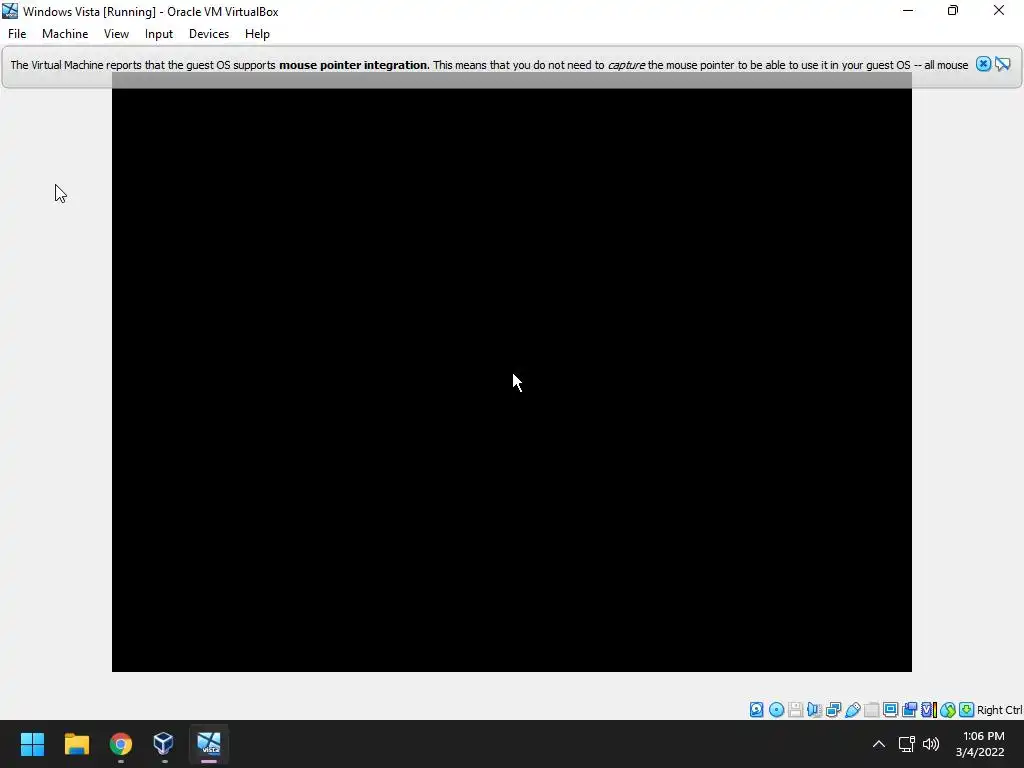This screenshot has width=1024, height=768.
Task: Restore down the VirtualBox window
Action: coord(953,10)
